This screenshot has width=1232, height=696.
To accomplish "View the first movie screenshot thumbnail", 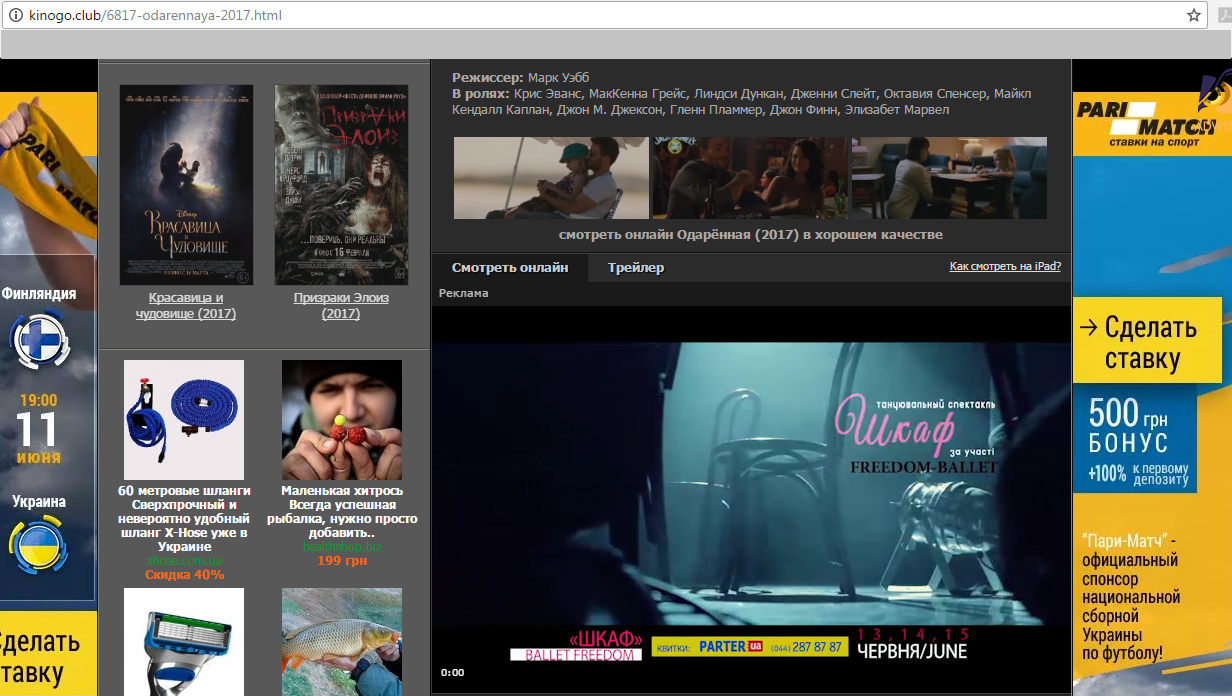I will click(x=551, y=178).
